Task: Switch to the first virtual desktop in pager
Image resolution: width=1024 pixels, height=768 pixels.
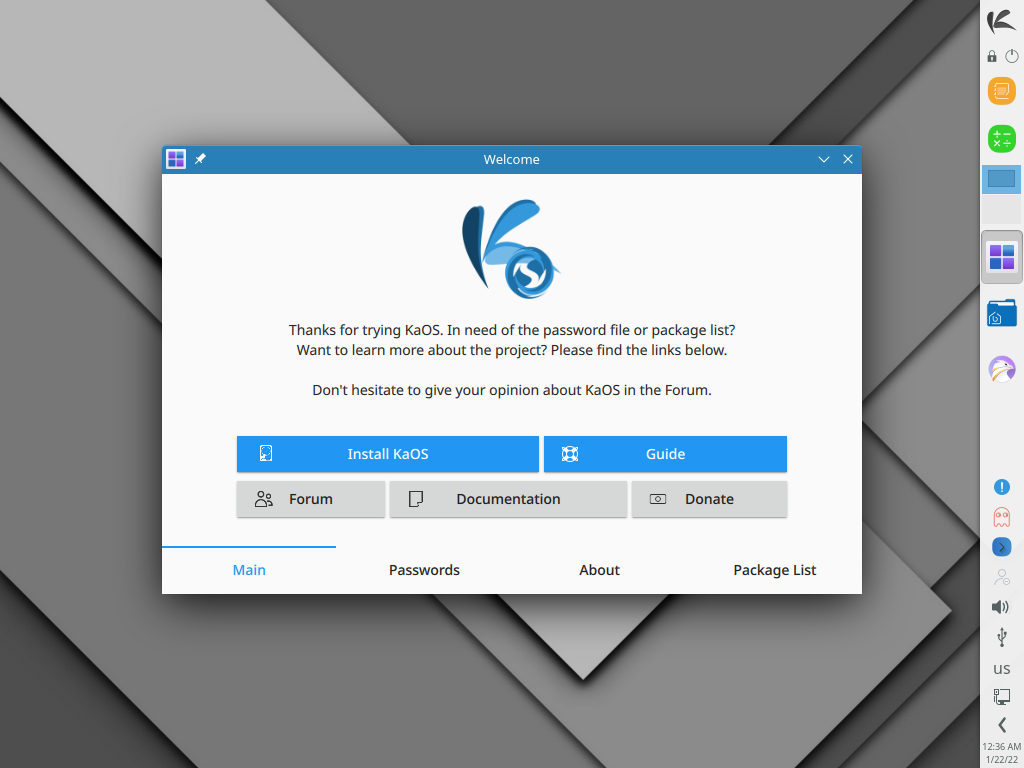Action: point(1001,179)
